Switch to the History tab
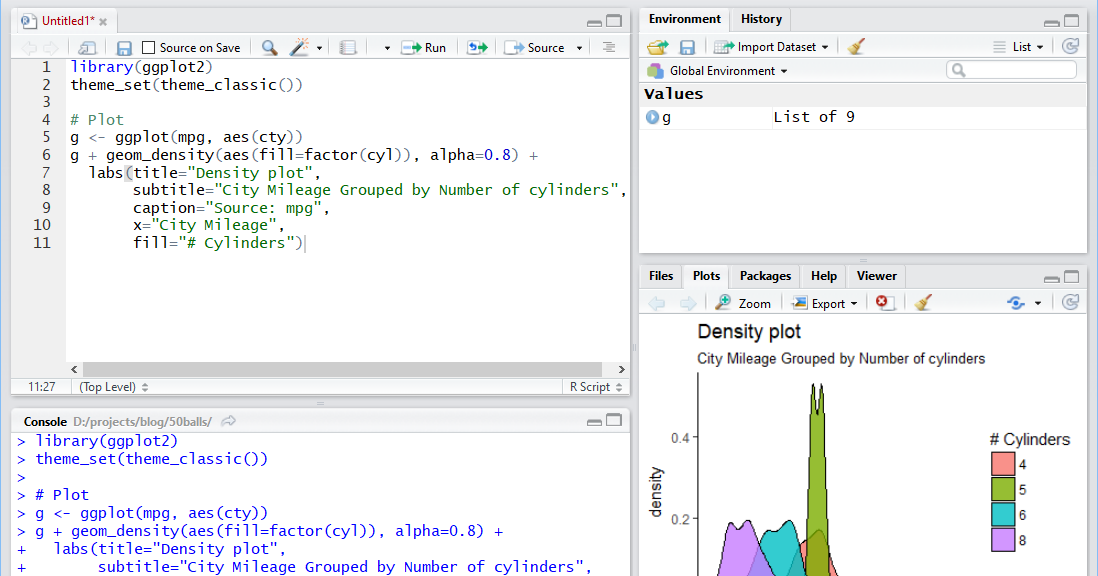 [761, 19]
